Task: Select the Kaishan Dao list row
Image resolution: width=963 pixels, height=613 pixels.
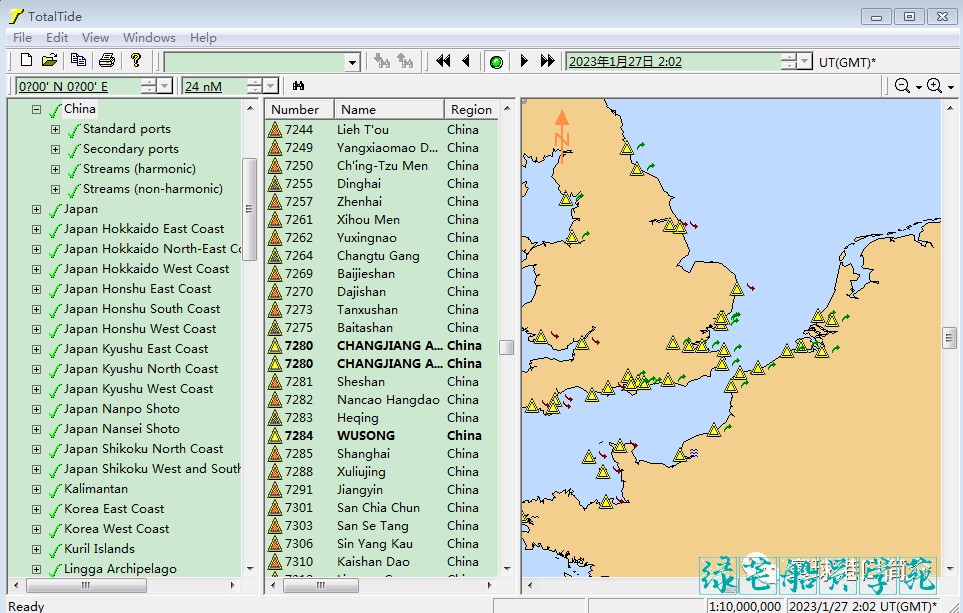Action: coord(381,561)
